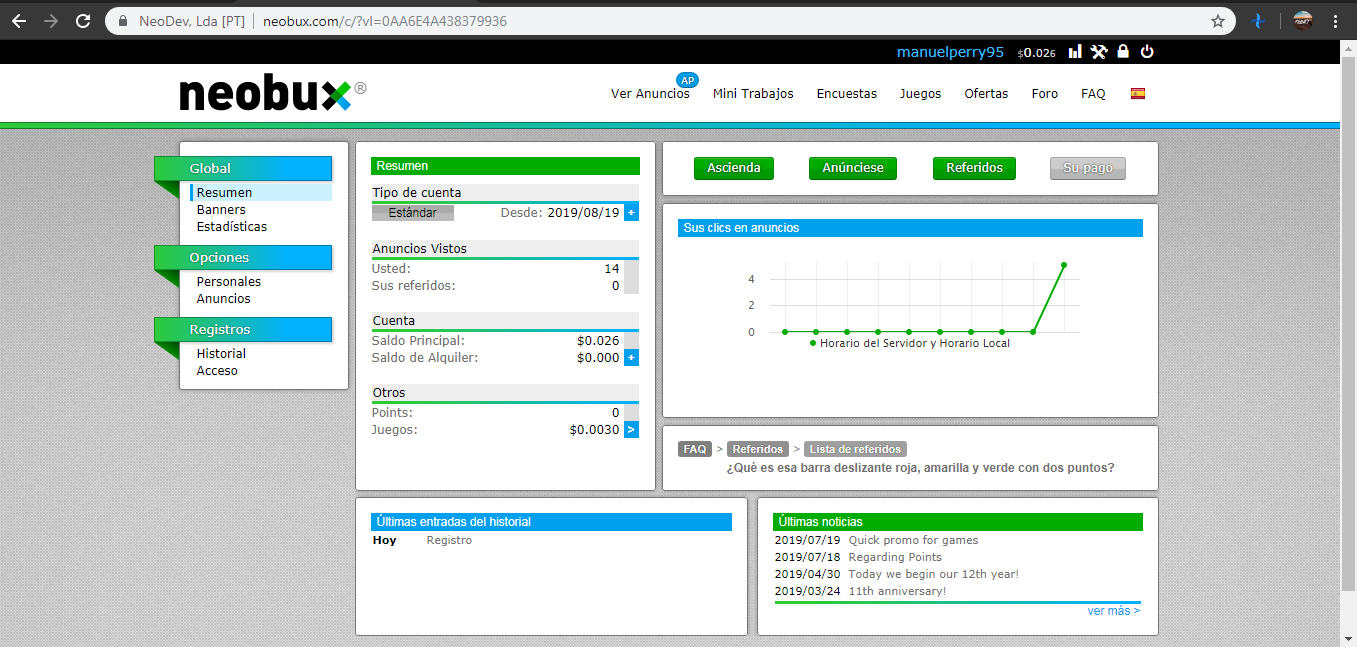Image resolution: width=1357 pixels, height=647 pixels.
Task: Click the gray Referidos breadcrumb tag
Action: 757,449
